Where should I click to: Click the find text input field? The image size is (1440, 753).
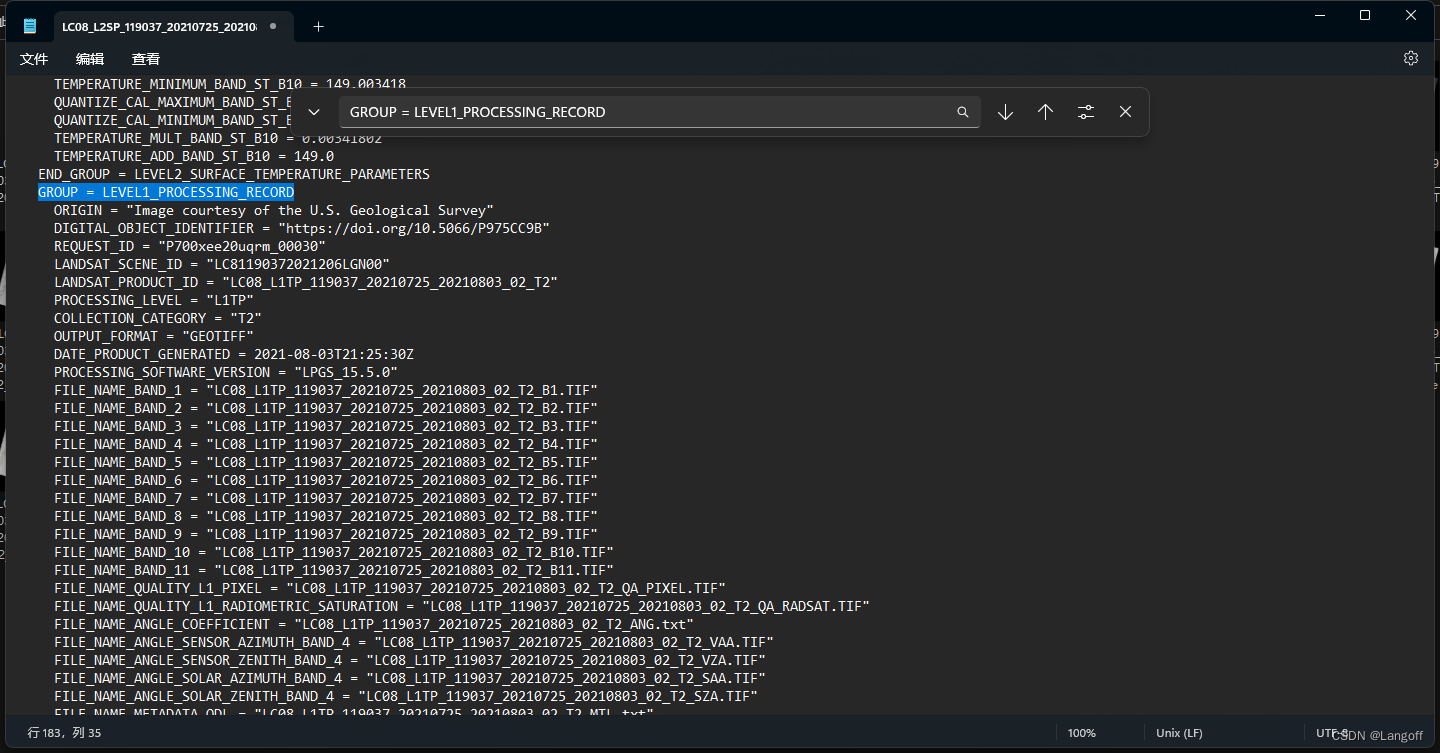659,112
